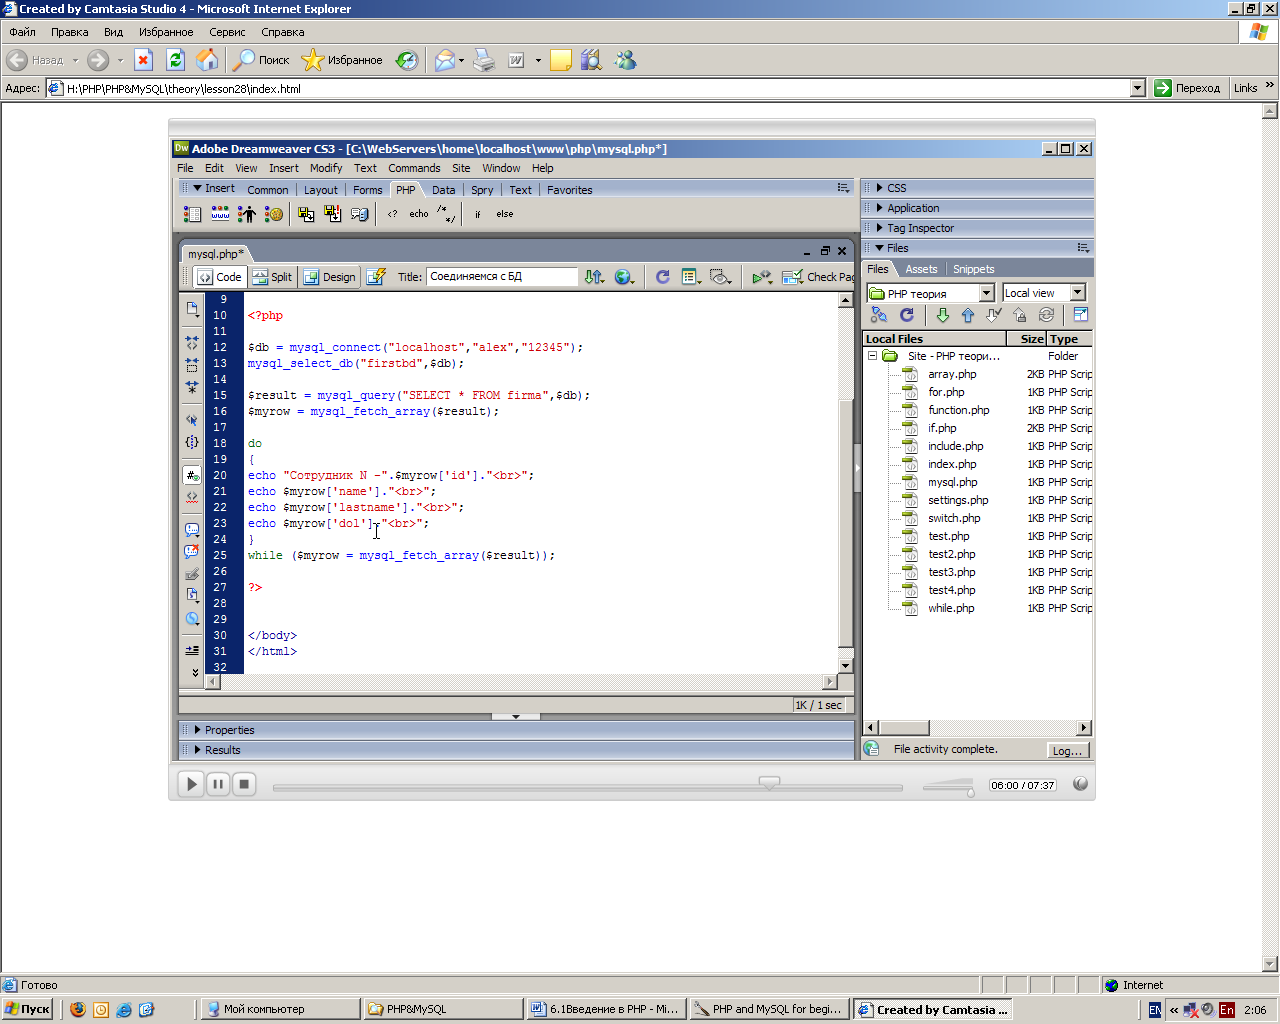Collapse the Files panel group
1280x1024 pixels.
[880, 248]
